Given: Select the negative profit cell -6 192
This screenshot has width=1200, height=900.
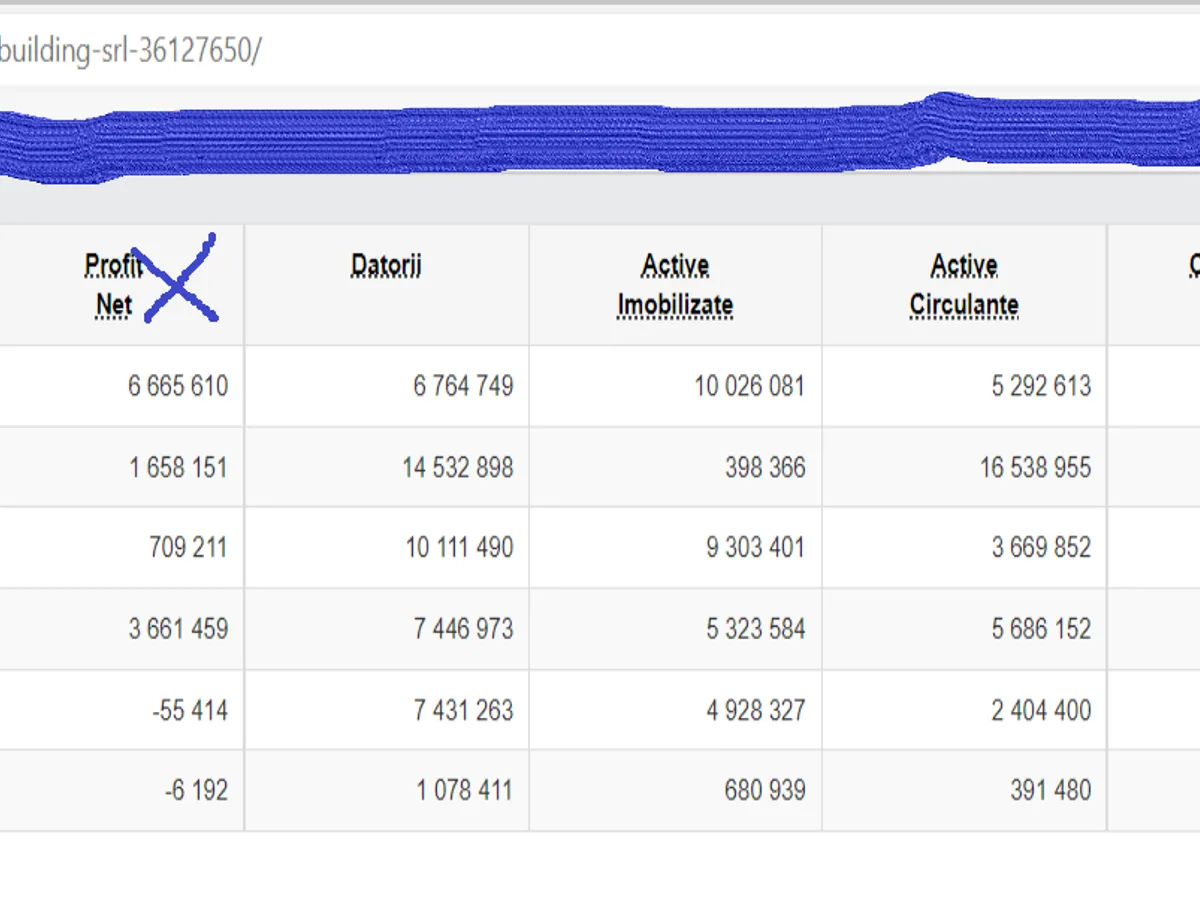Looking at the screenshot, I should (196, 790).
